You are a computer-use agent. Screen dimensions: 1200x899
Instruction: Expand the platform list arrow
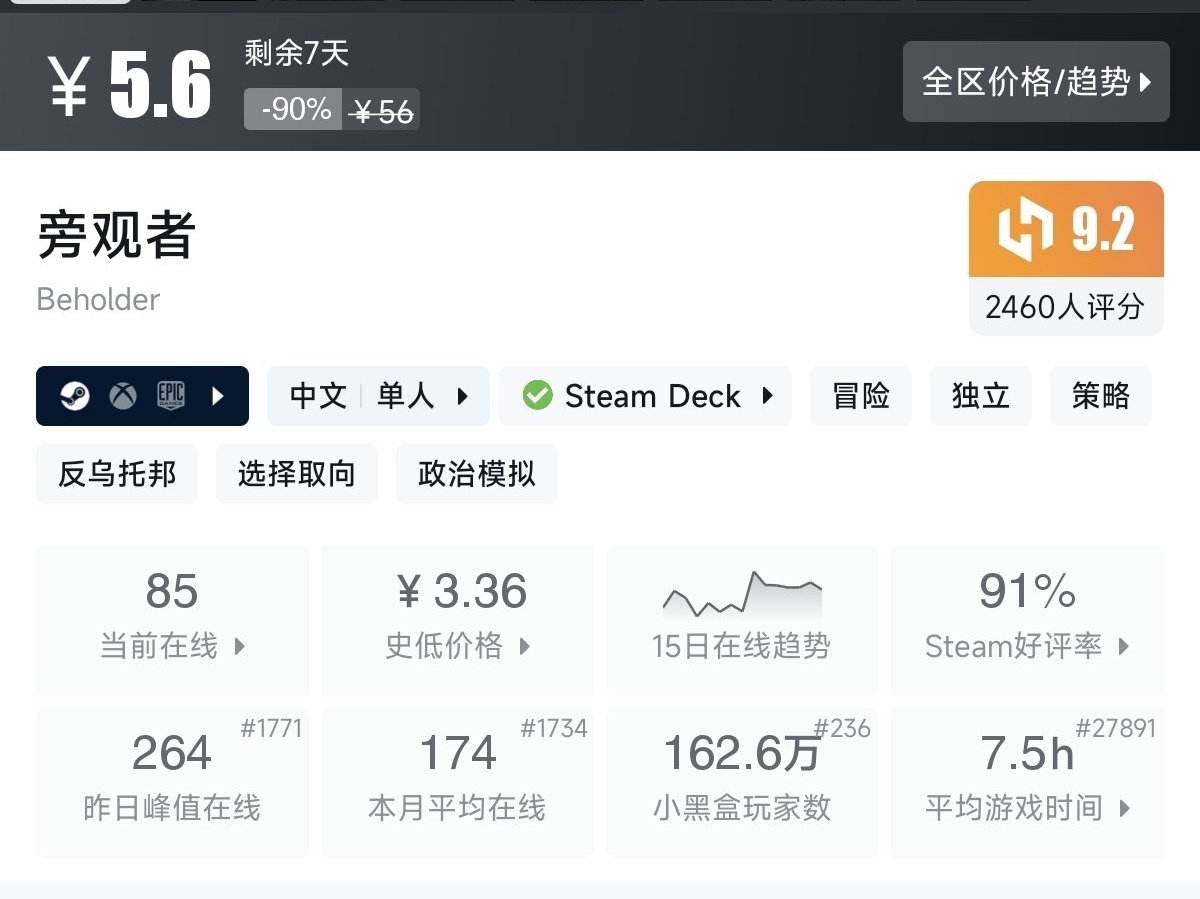pos(218,396)
